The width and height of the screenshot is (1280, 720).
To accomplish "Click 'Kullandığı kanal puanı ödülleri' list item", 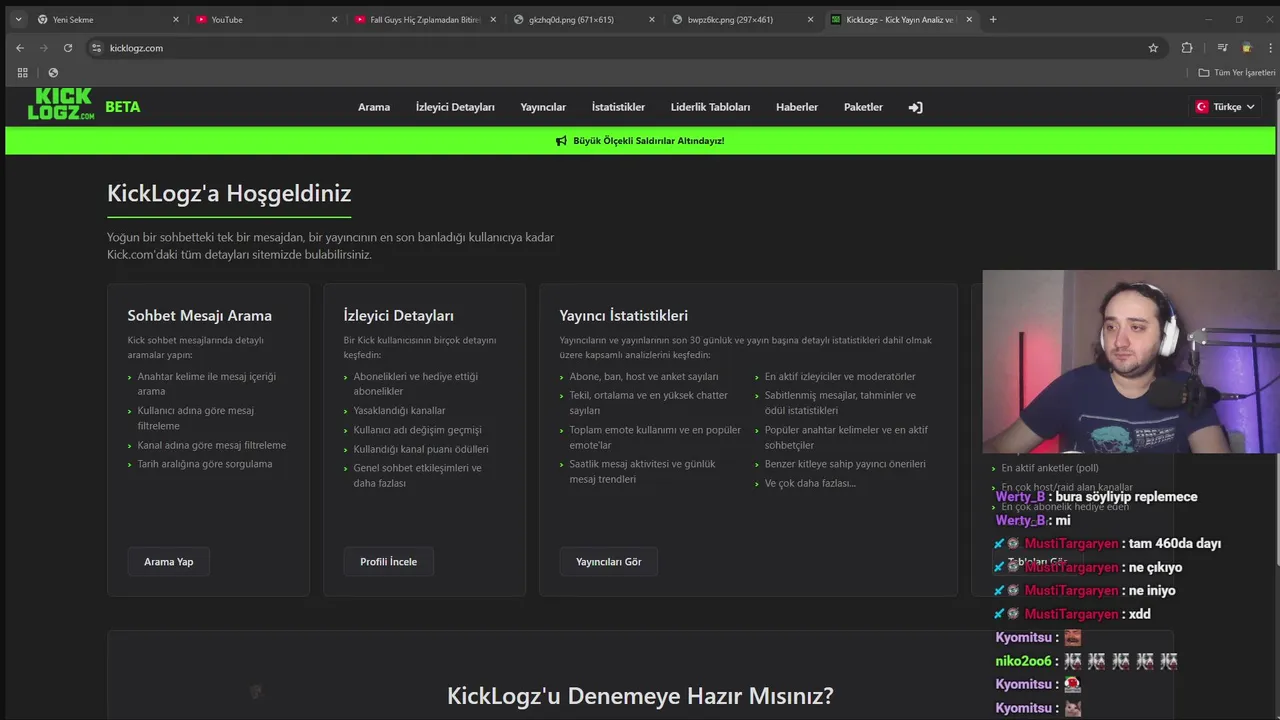I will pyautogui.click(x=421, y=449).
